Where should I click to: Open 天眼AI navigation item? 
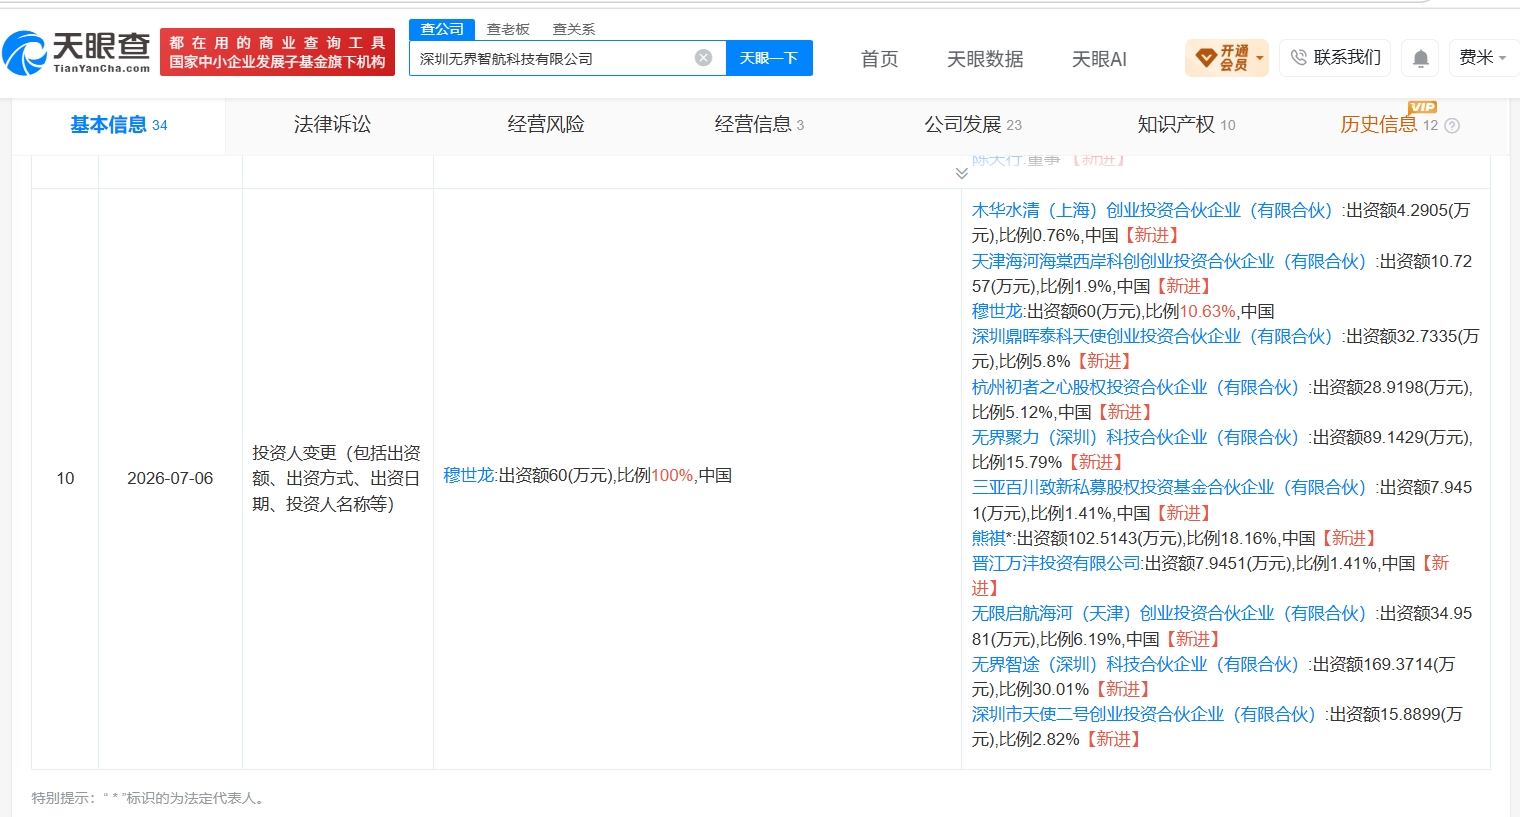(1099, 59)
